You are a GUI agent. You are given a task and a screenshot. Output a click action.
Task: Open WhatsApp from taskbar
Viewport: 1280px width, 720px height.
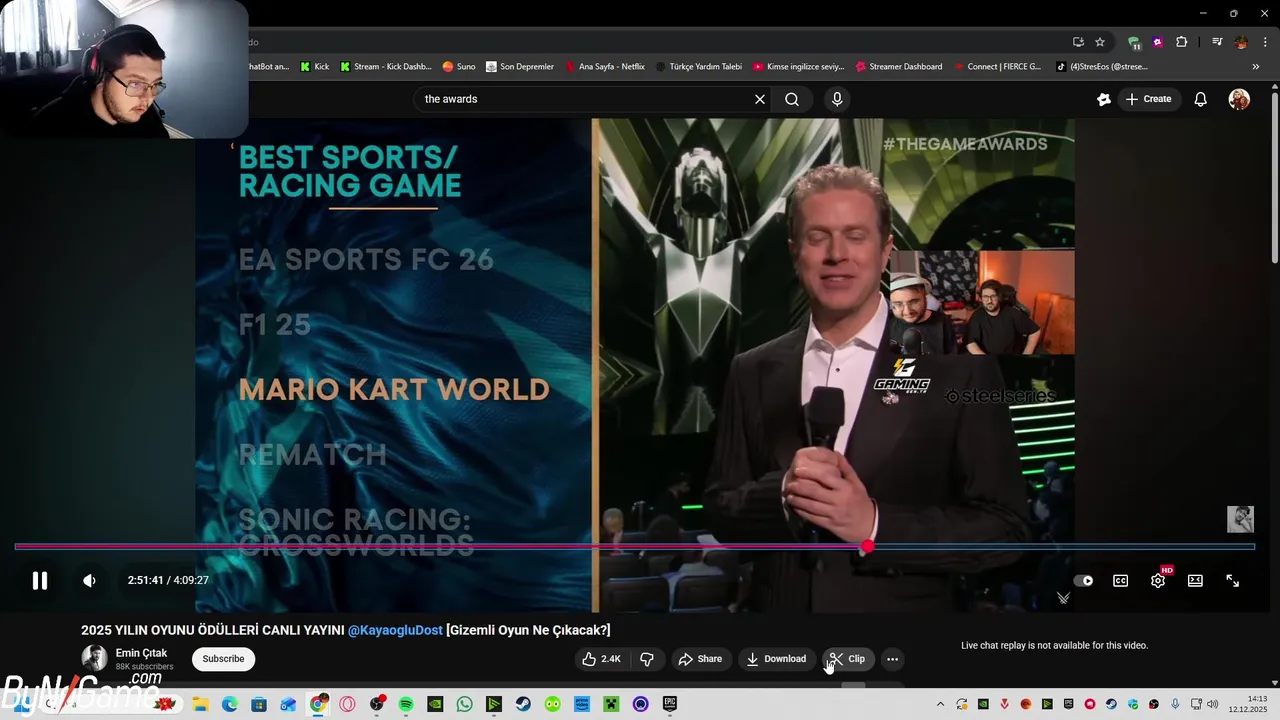(x=465, y=704)
